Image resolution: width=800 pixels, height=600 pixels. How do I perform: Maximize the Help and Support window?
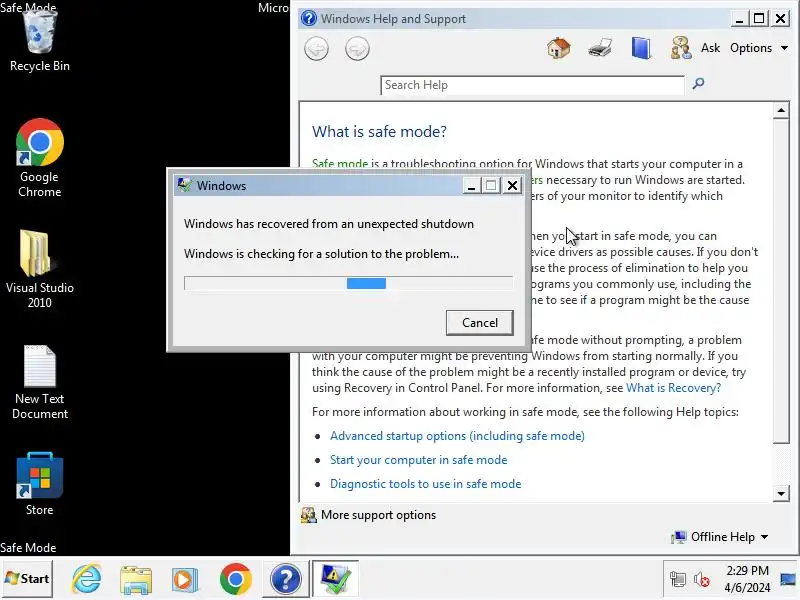pyautogui.click(x=759, y=19)
